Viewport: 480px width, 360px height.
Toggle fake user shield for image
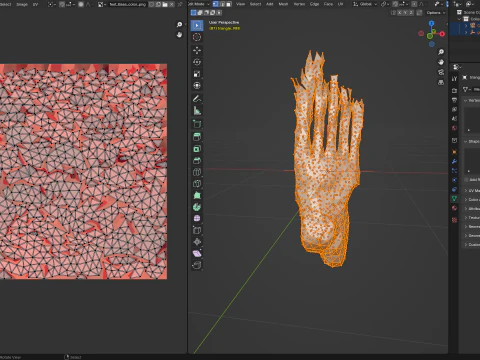point(152,4)
